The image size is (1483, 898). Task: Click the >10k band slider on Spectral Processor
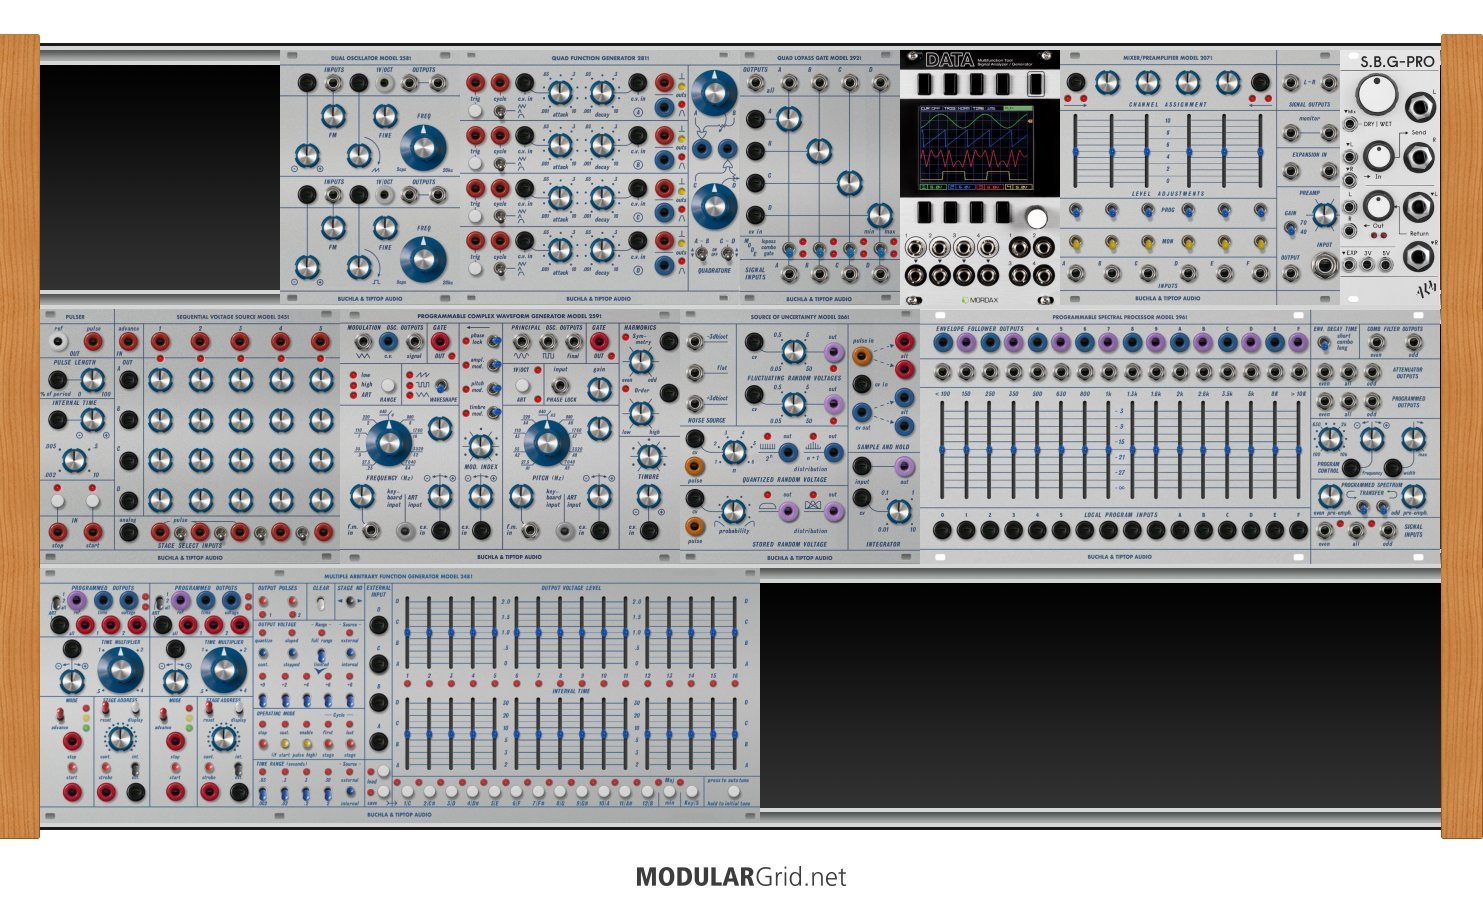coord(1297,451)
